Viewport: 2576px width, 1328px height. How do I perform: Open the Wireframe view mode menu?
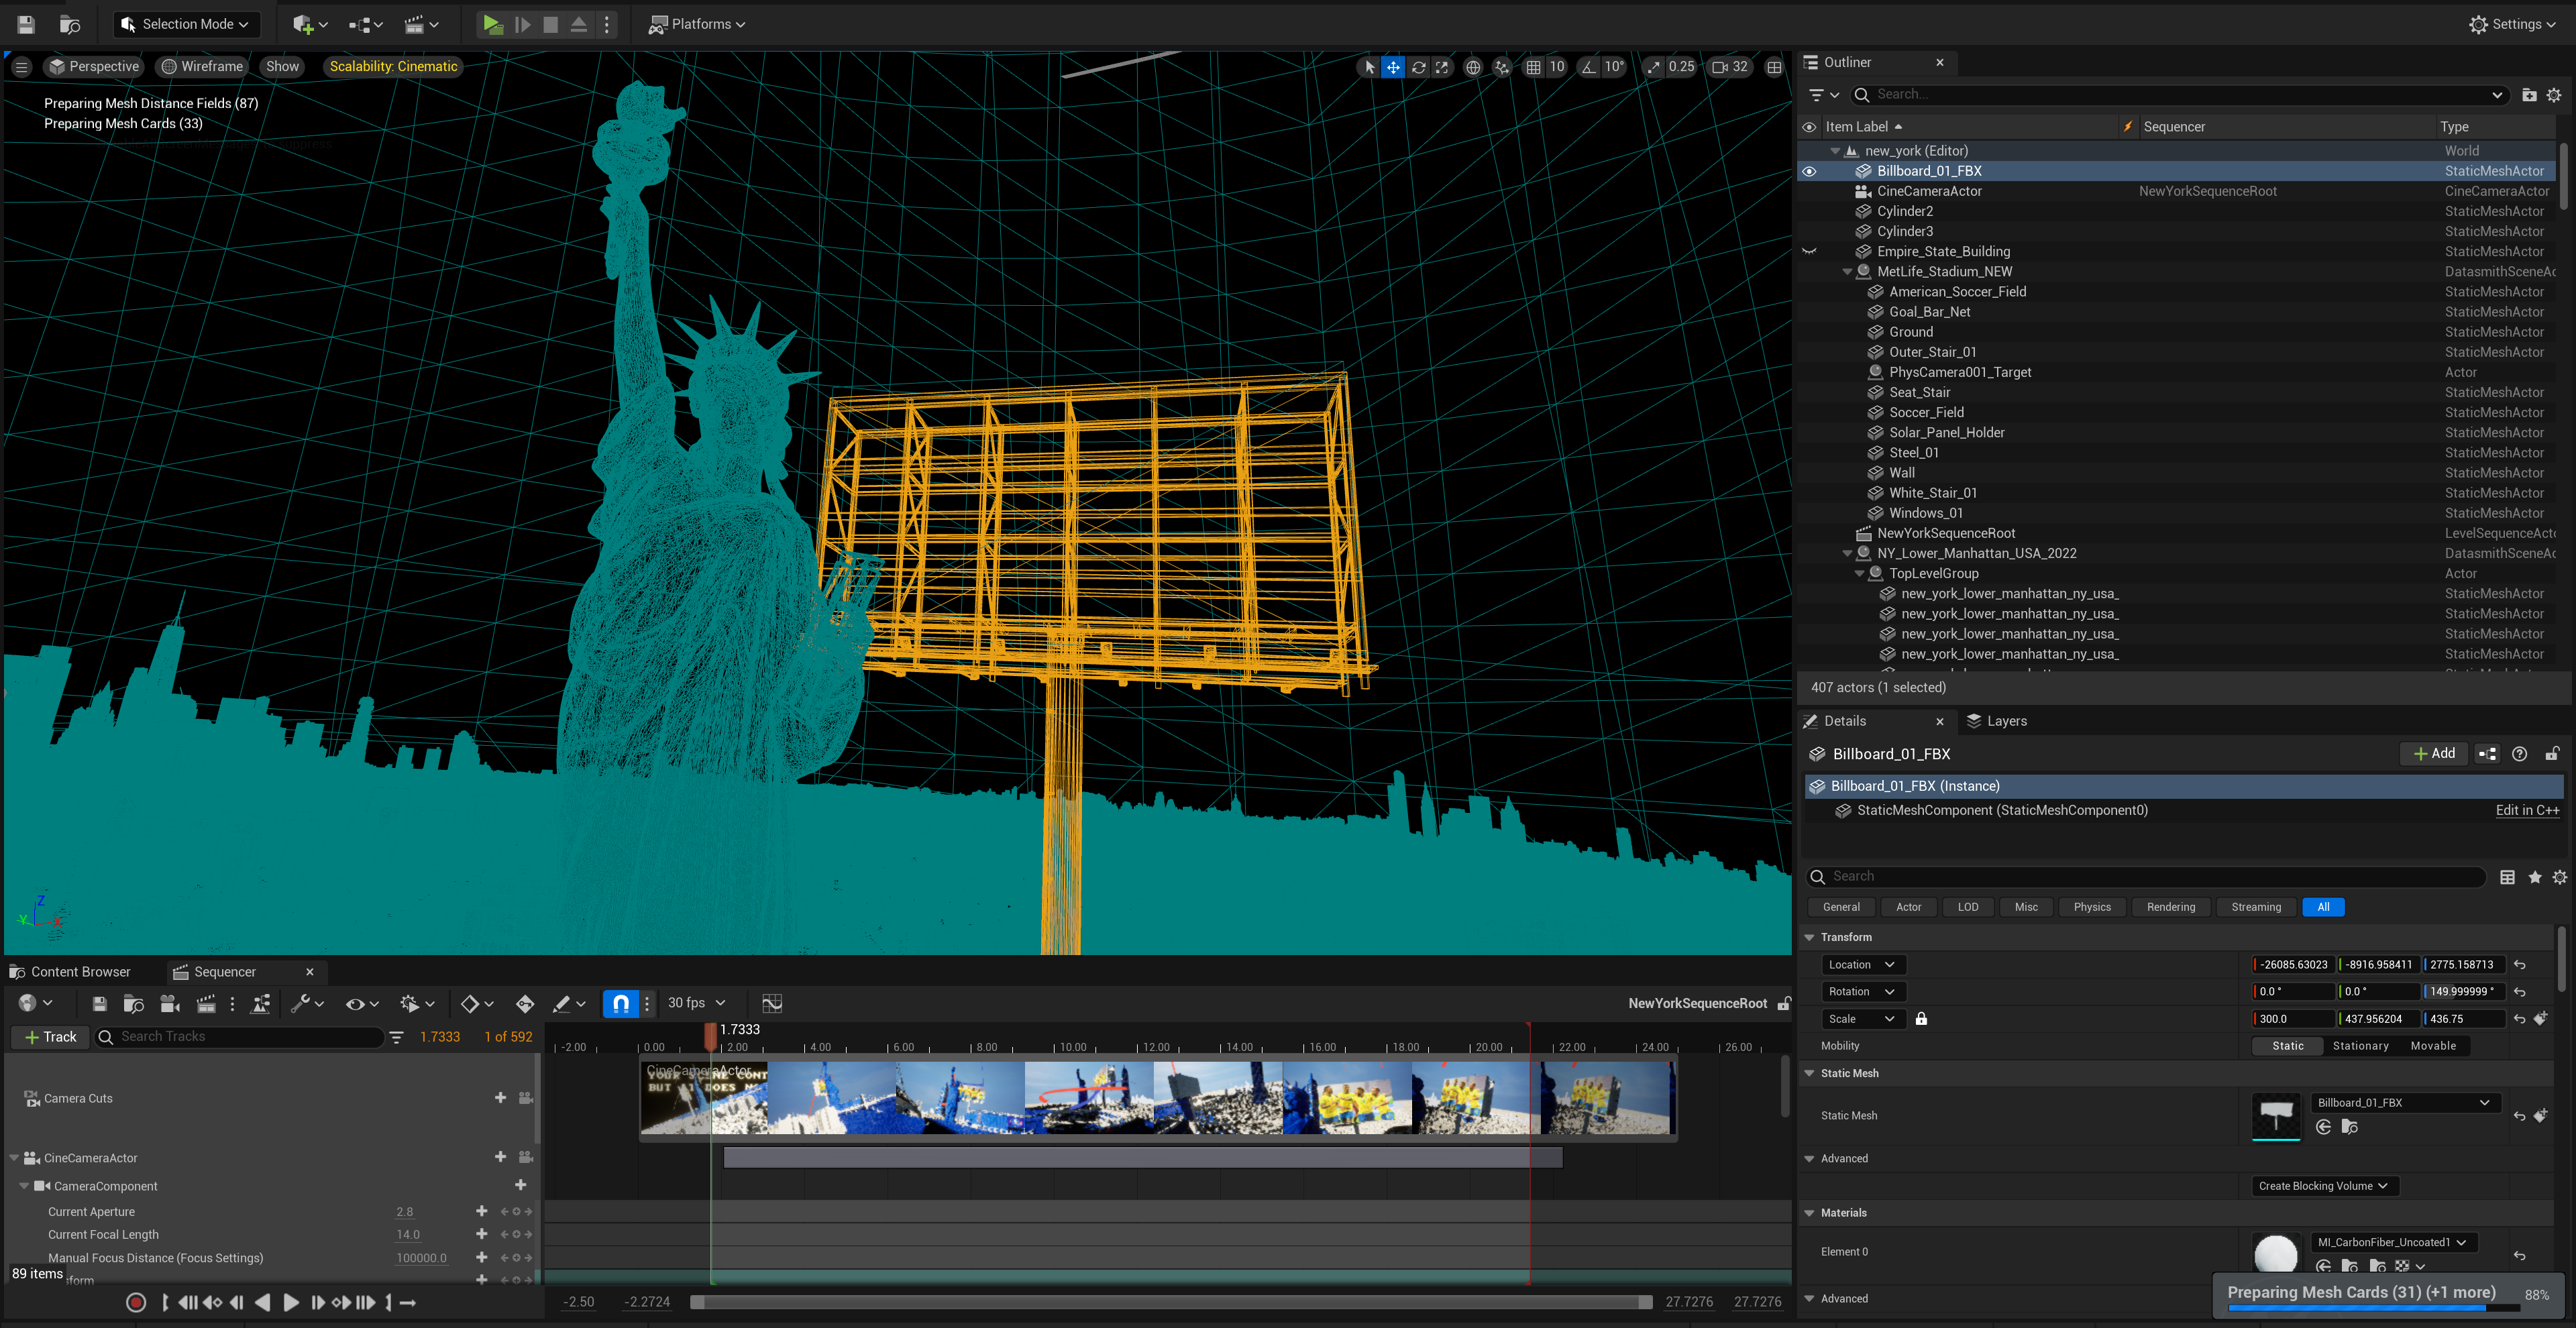tap(203, 67)
